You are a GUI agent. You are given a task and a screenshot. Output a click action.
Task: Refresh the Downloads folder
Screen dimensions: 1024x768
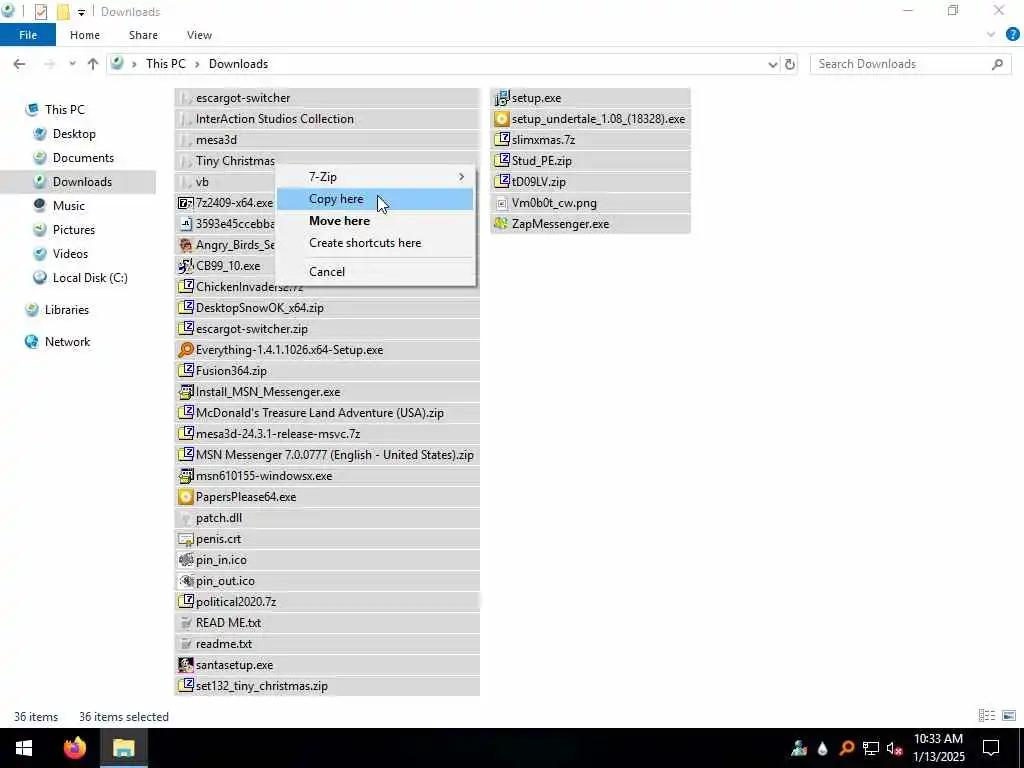(790, 64)
